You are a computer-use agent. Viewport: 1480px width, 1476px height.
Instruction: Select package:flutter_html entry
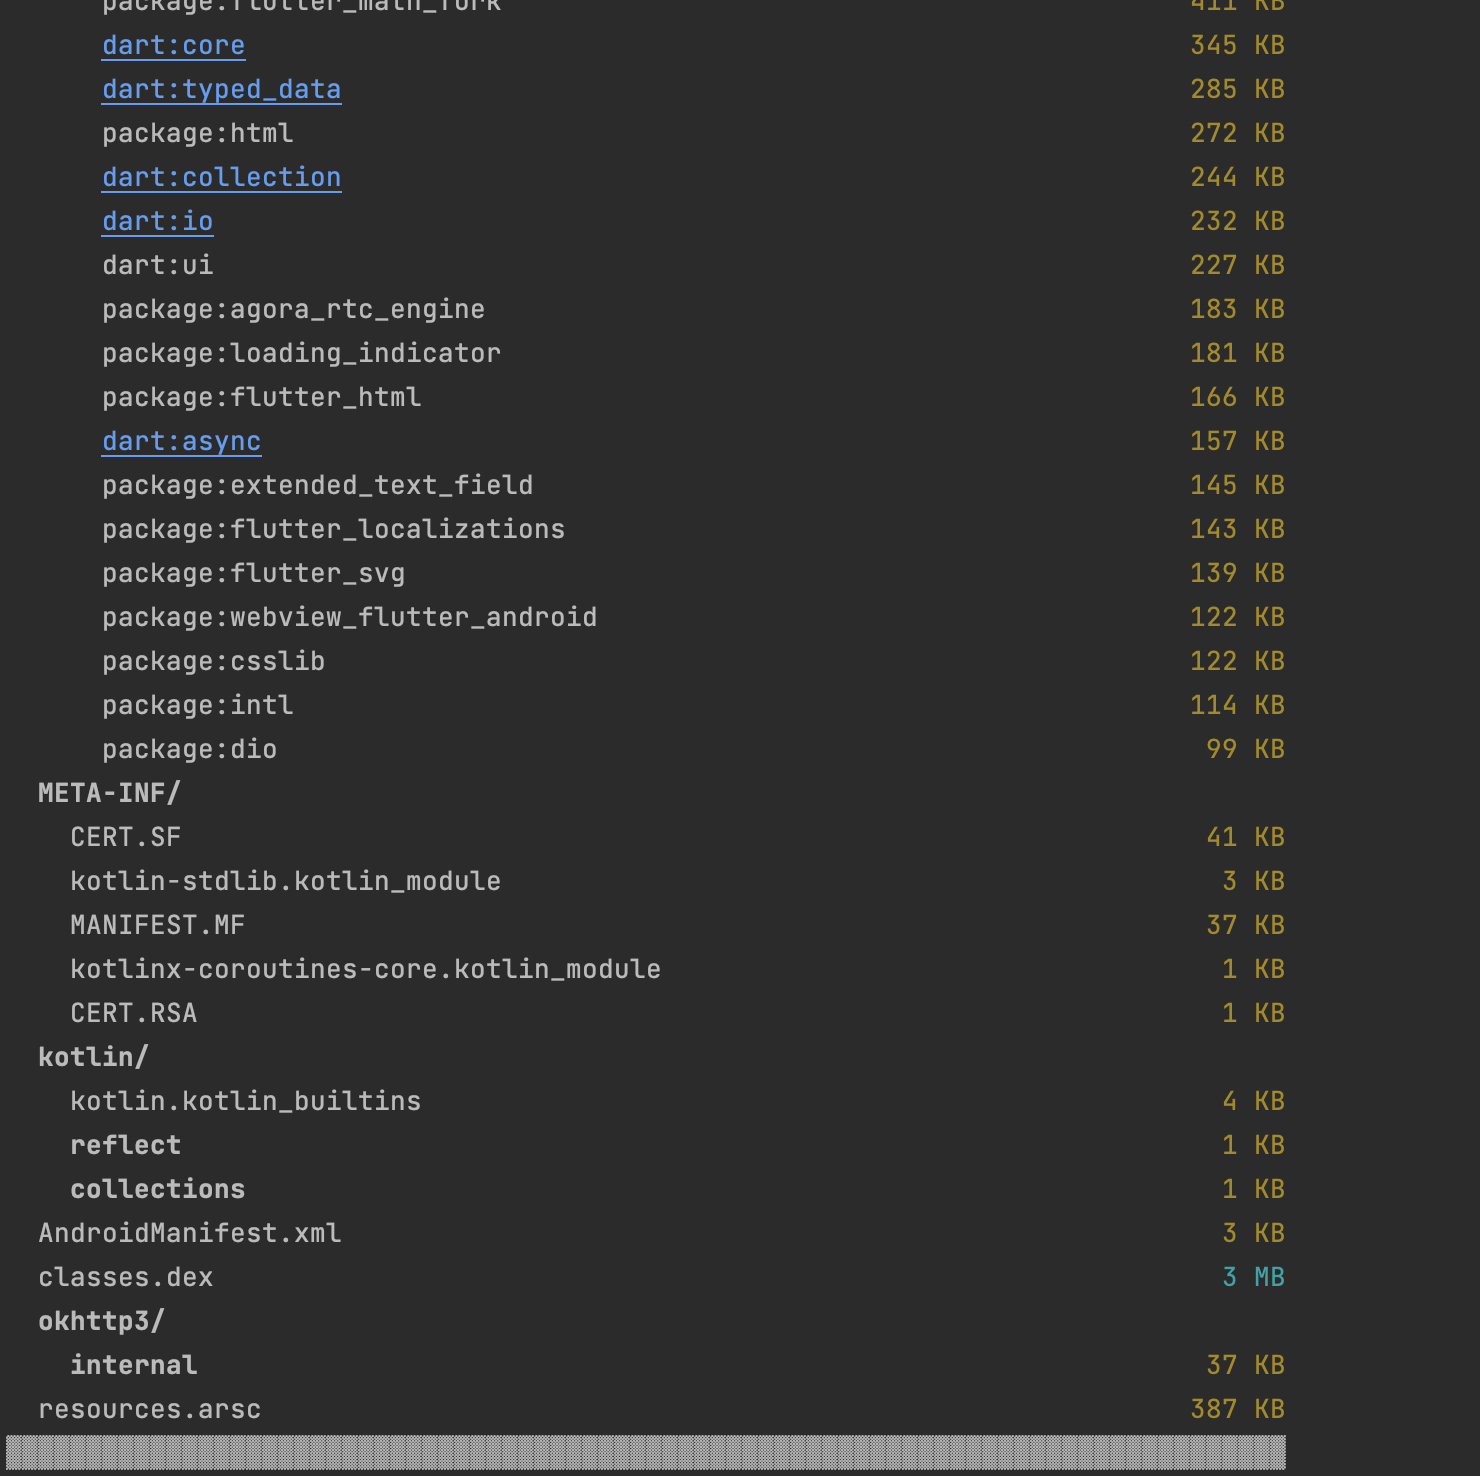pyautogui.click(x=261, y=397)
